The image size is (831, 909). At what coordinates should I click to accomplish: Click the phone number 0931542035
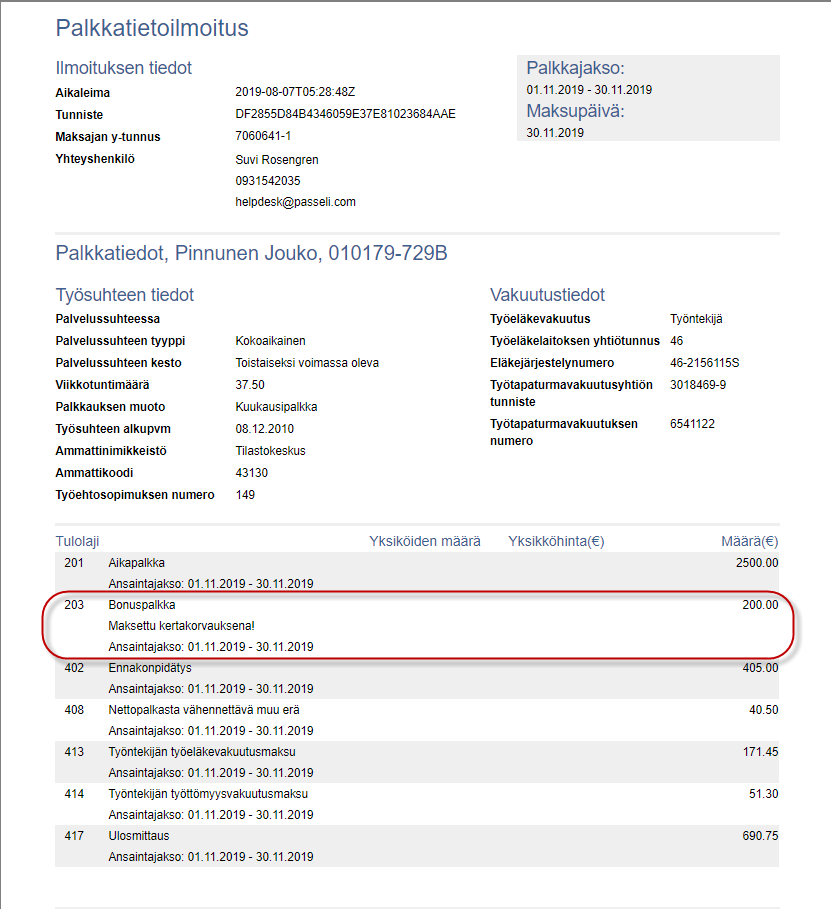pyautogui.click(x=267, y=181)
